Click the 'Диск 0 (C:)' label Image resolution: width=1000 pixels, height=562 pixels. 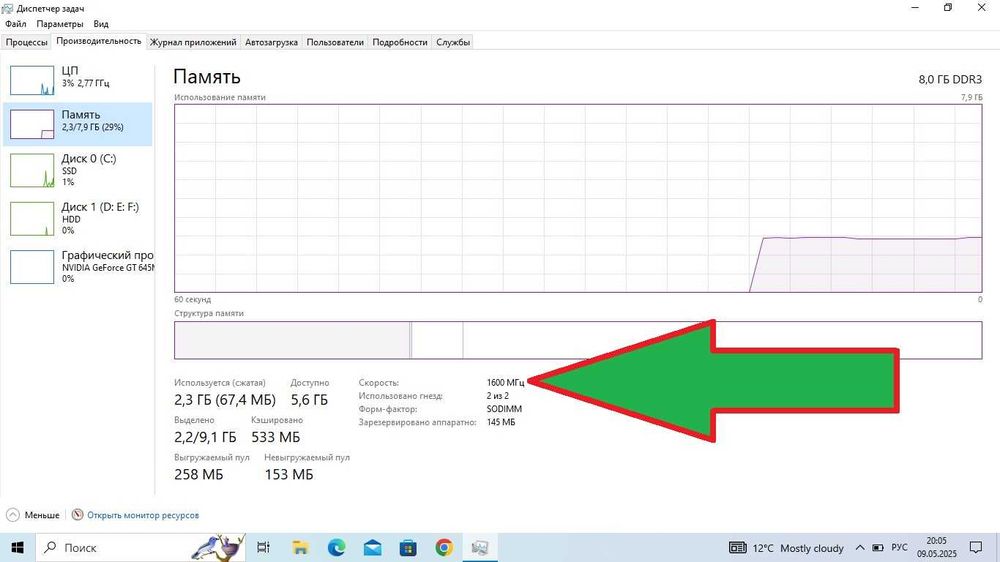(x=89, y=158)
